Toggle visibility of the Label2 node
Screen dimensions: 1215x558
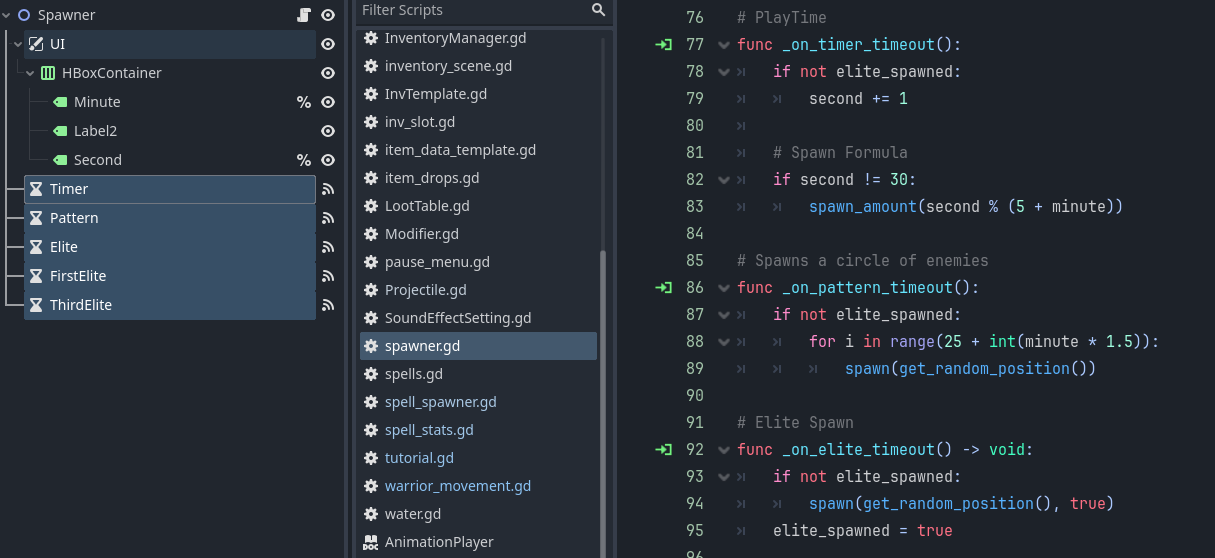(327, 131)
